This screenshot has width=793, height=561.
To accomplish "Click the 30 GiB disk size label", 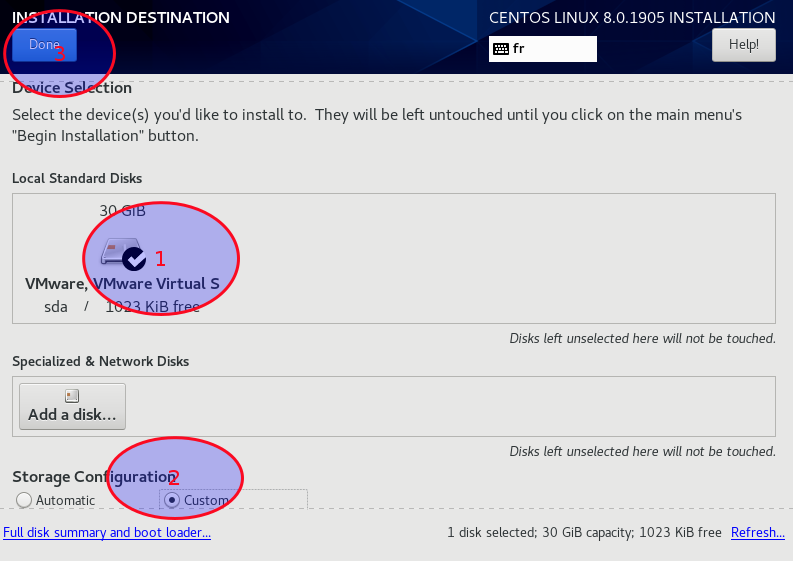I will [122, 210].
